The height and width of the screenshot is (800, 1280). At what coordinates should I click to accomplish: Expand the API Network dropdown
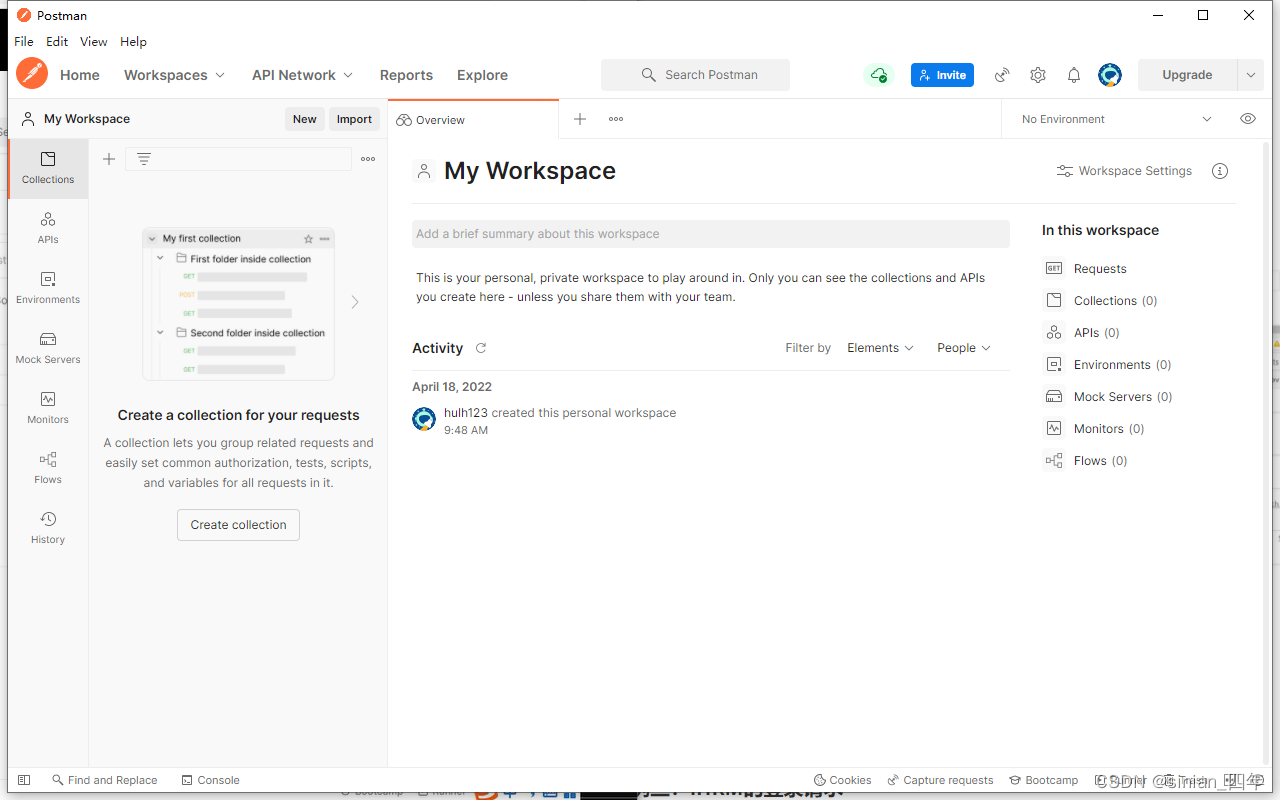pos(303,75)
